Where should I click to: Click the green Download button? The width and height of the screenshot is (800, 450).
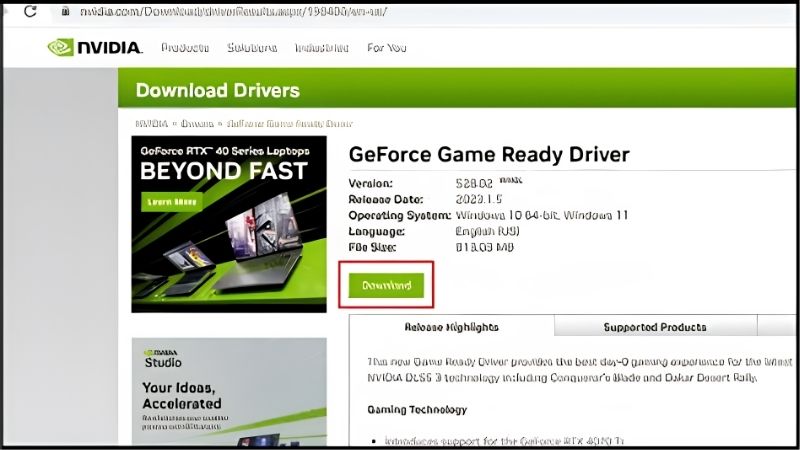(x=386, y=285)
